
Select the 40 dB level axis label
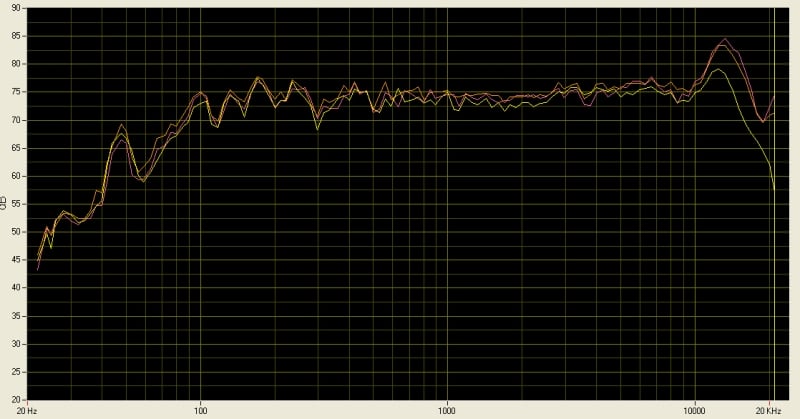pyautogui.click(x=18, y=288)
